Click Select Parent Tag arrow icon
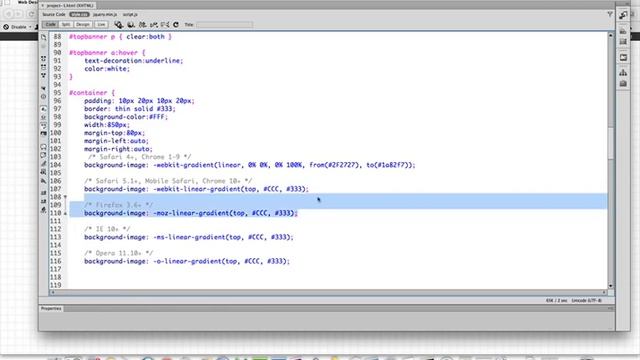640x360 pixels. (44, 88)
